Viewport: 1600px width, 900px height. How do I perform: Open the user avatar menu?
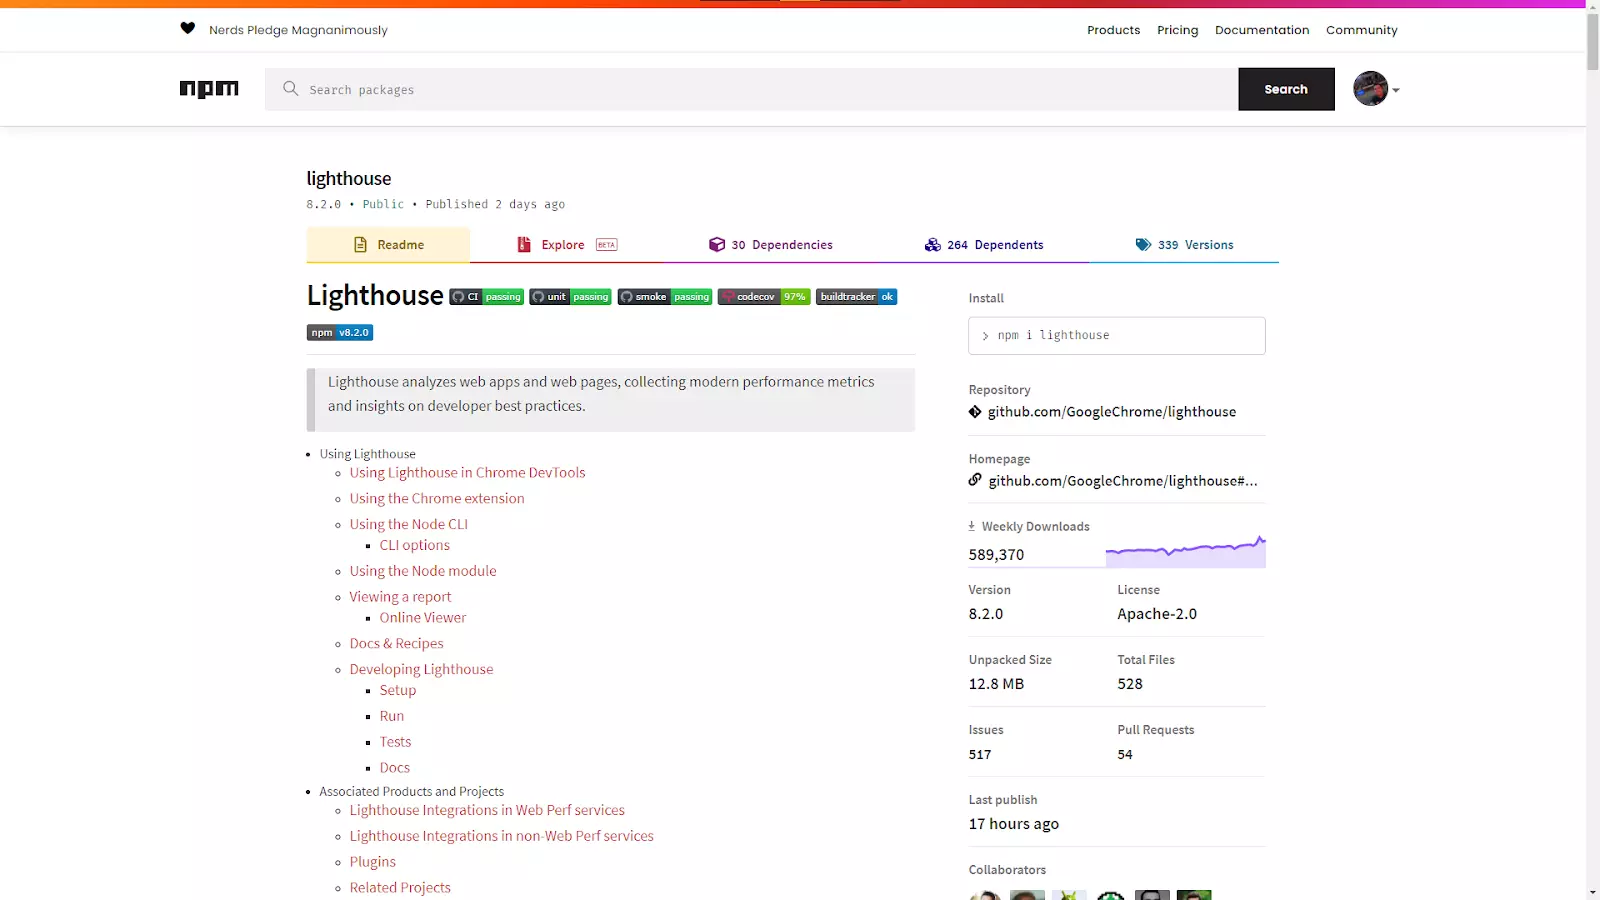pyautogui.click(x=1376, y=89)
